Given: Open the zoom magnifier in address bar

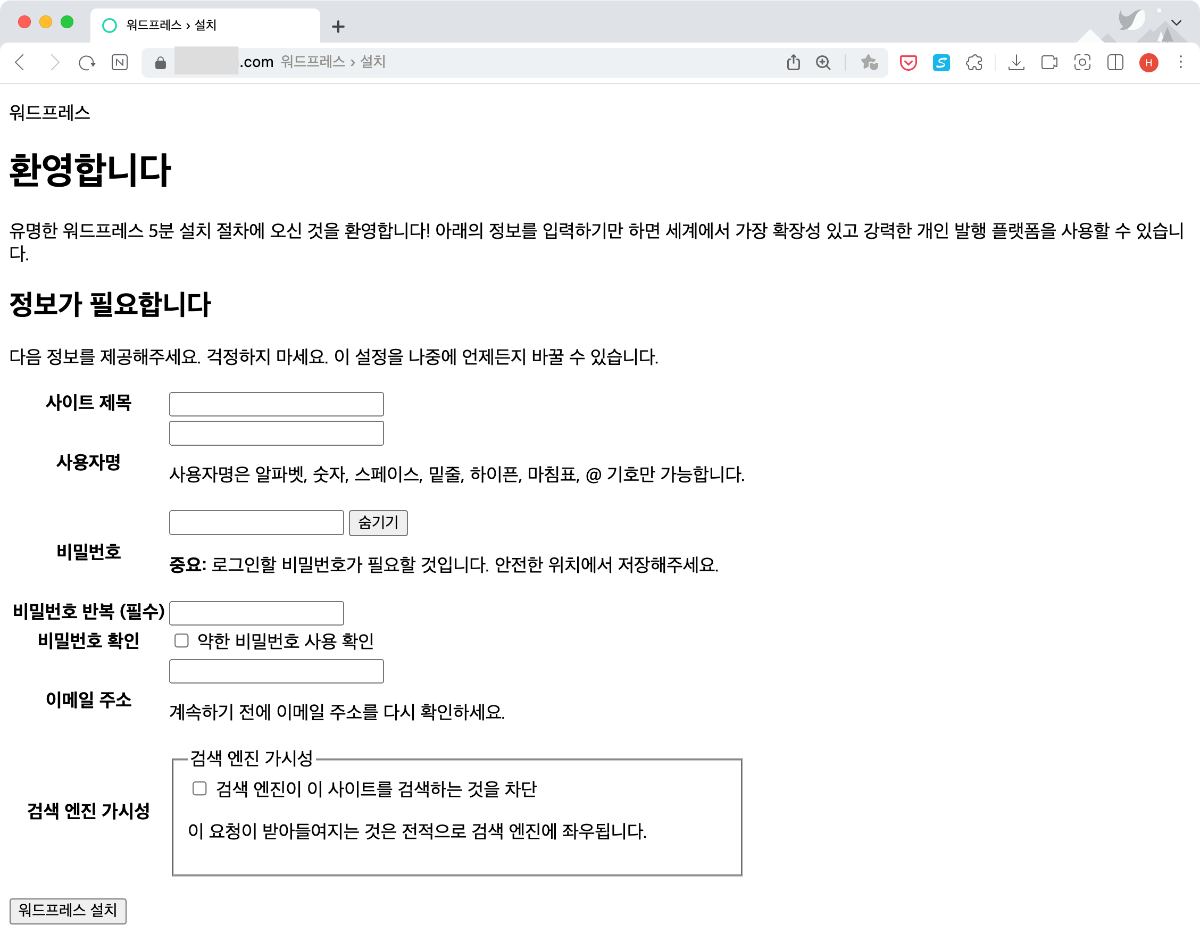Looking at the screenshot, I should coord(823,62).
